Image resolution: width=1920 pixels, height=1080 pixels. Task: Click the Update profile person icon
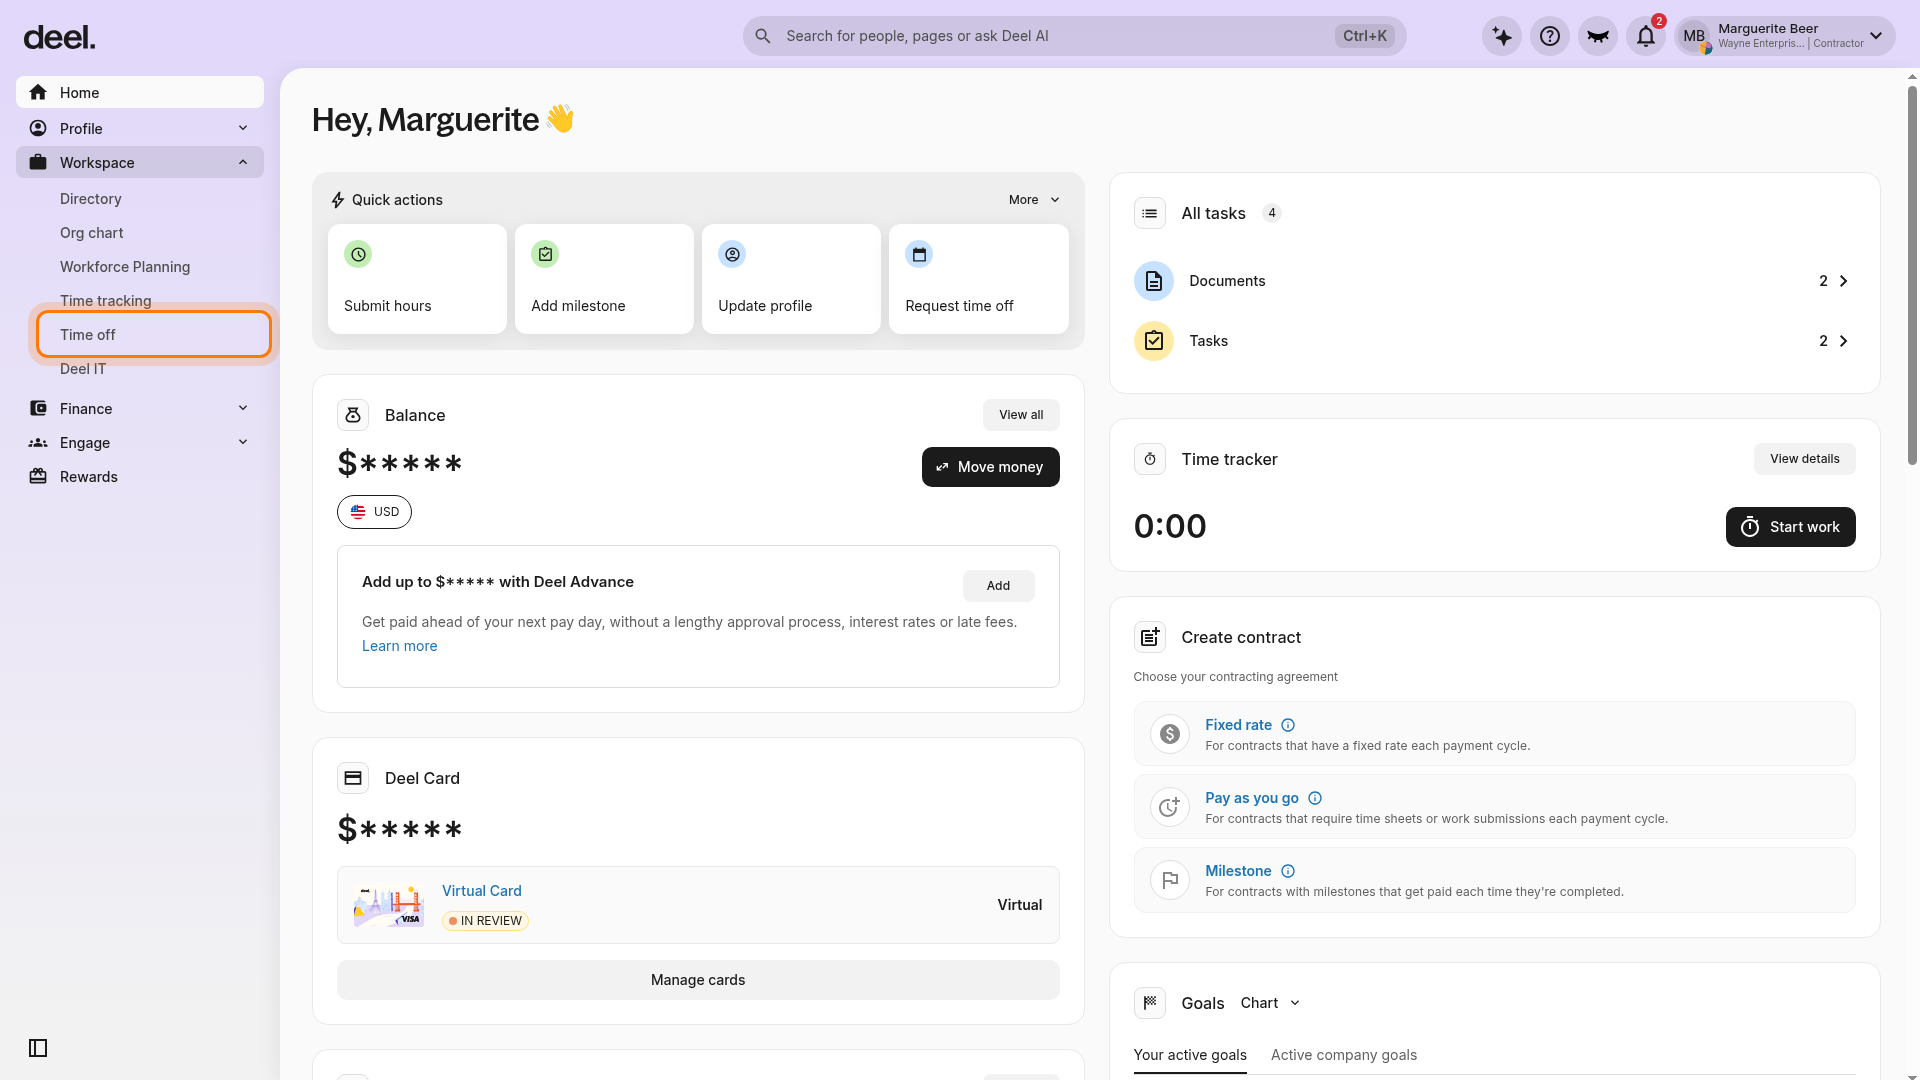(x=732, y=254)
